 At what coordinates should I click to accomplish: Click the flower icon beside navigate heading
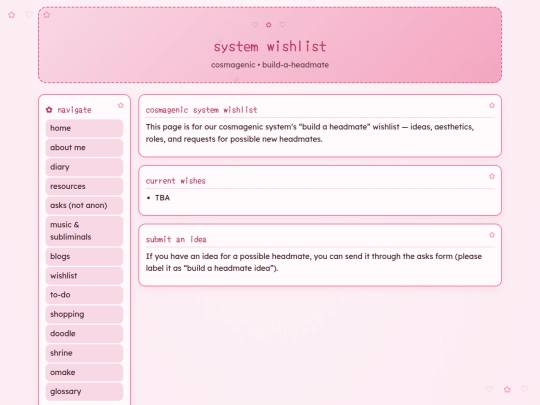tap(49, 110)
